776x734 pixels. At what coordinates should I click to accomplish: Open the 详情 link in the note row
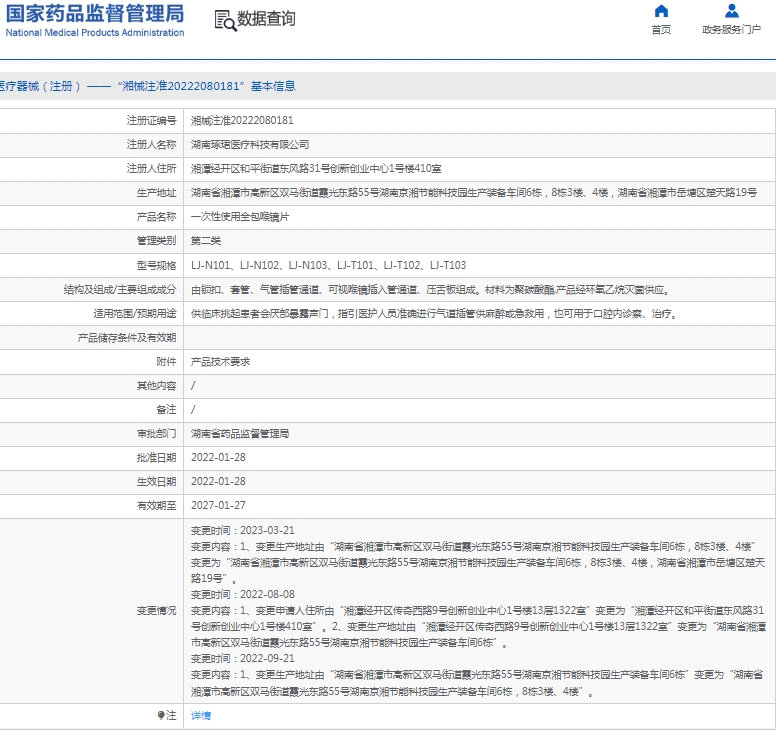tap(201, 715)
